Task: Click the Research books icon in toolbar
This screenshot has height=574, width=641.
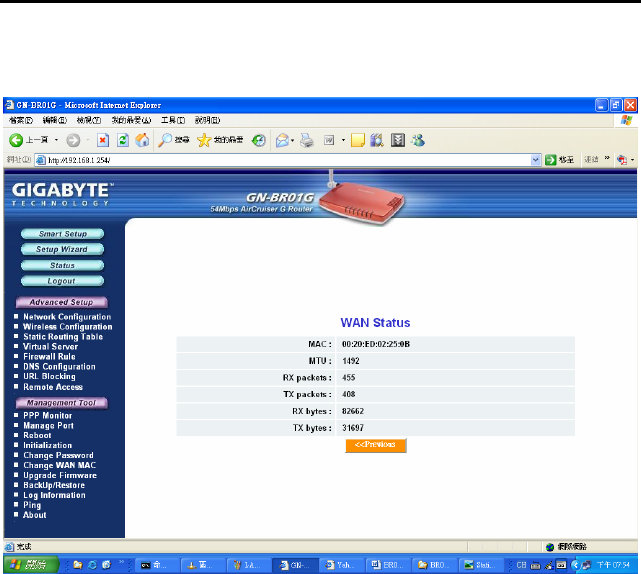Action: click(377, 140)
